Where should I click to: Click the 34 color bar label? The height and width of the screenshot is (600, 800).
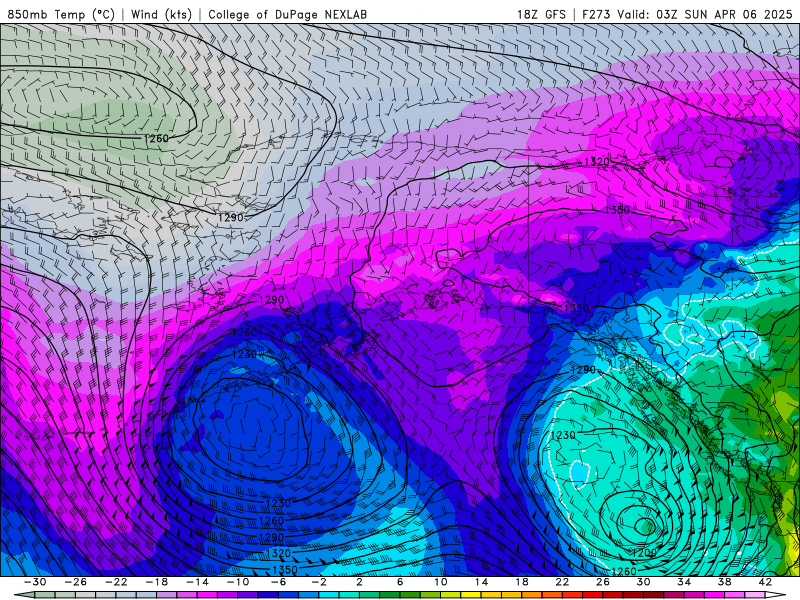684,582
